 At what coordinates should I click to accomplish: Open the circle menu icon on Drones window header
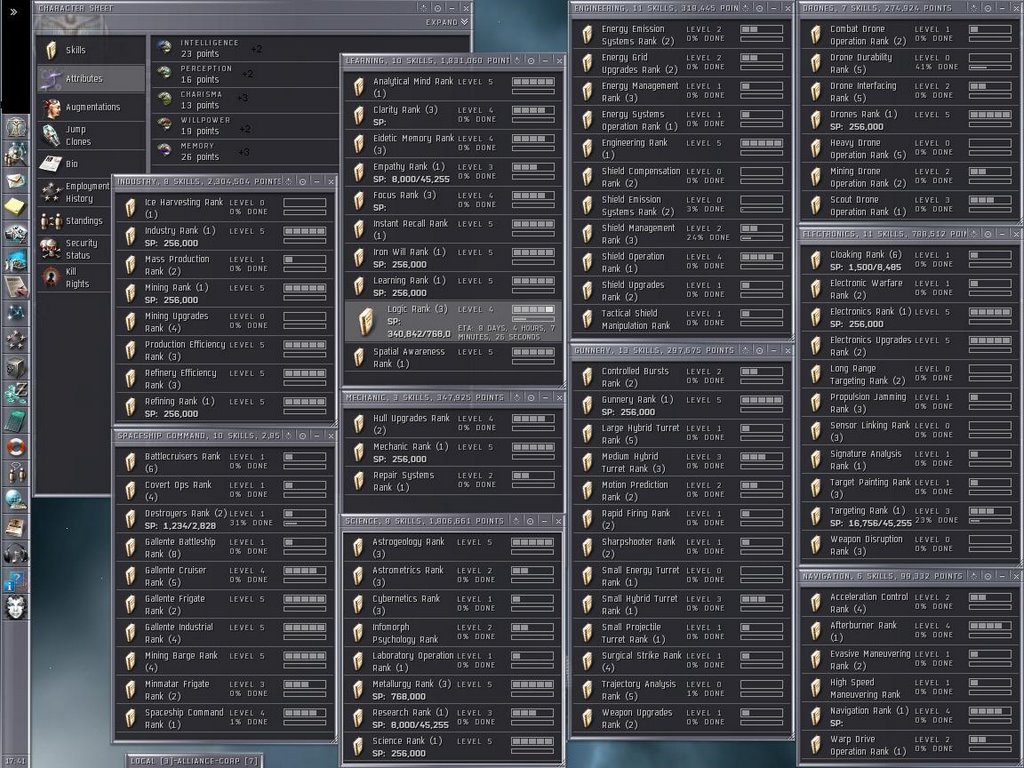pyautogui.click(x=988, y=8)
